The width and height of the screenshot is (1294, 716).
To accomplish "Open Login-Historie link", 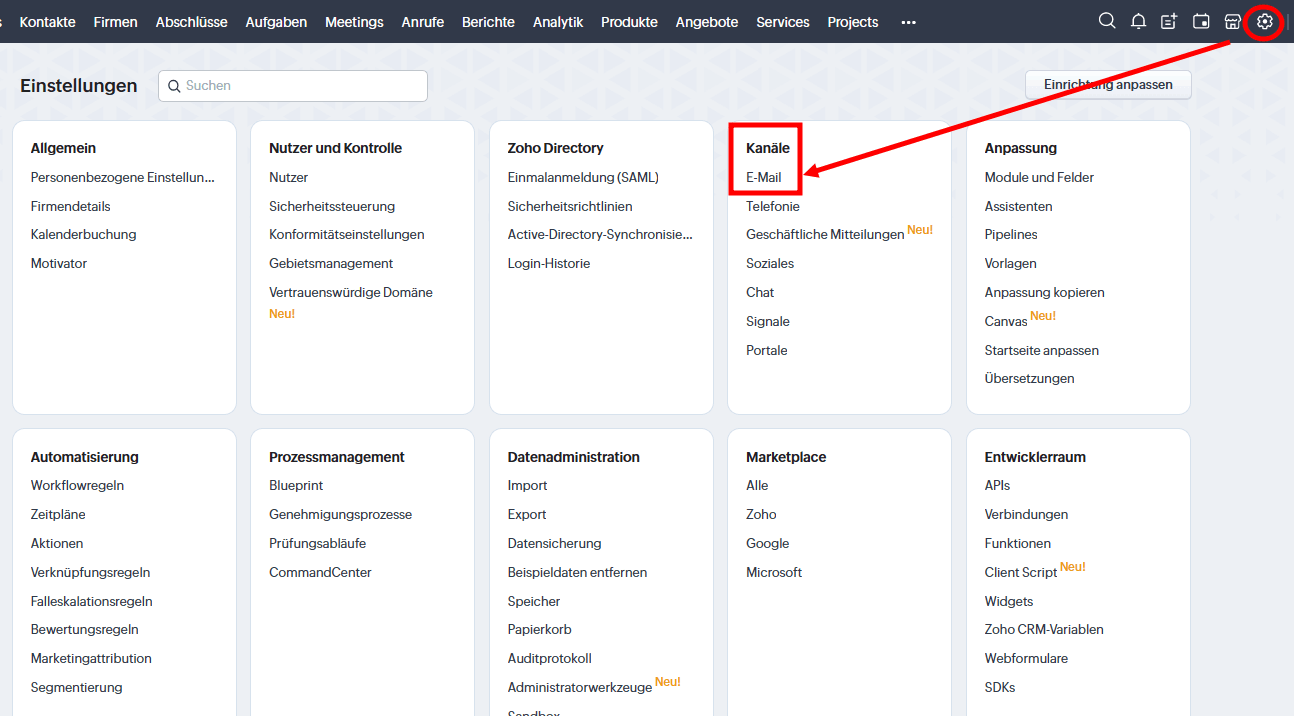I will coord(549,263).
